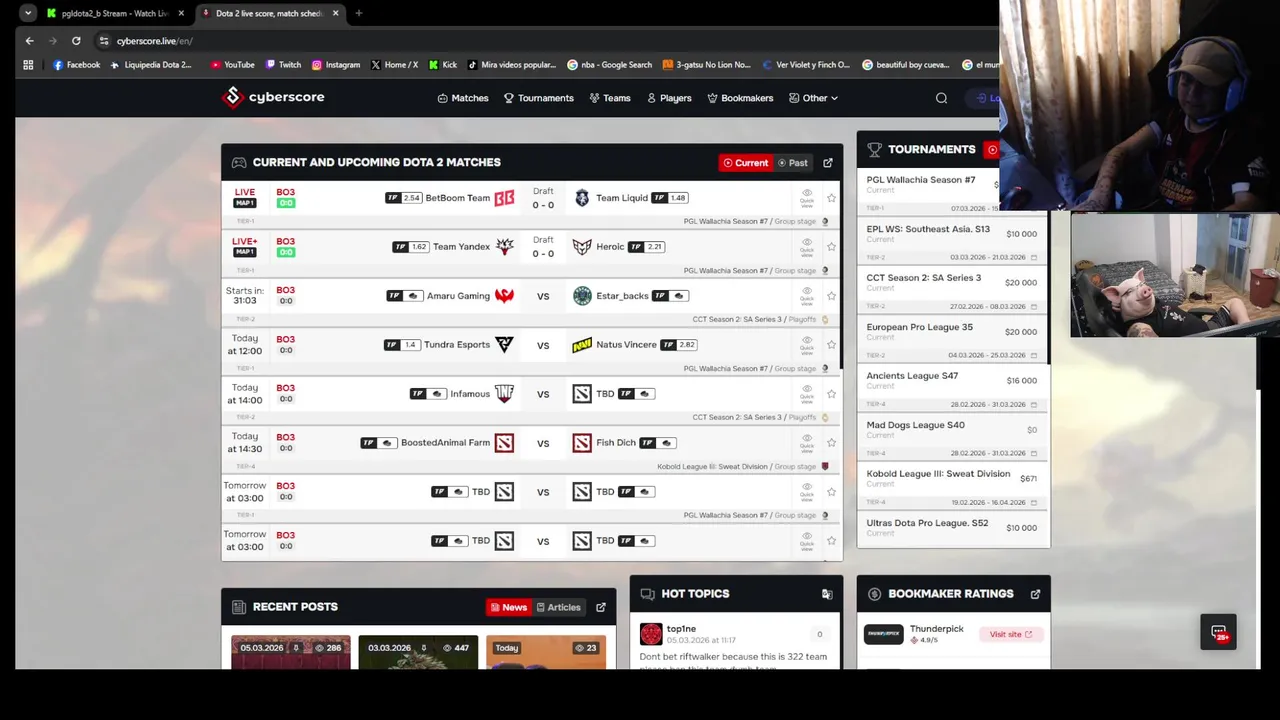Viewport: 1280px width, 720px height.
Task: Open quick view for Amaru vs Estar_backs
Action: pos(807,296)
